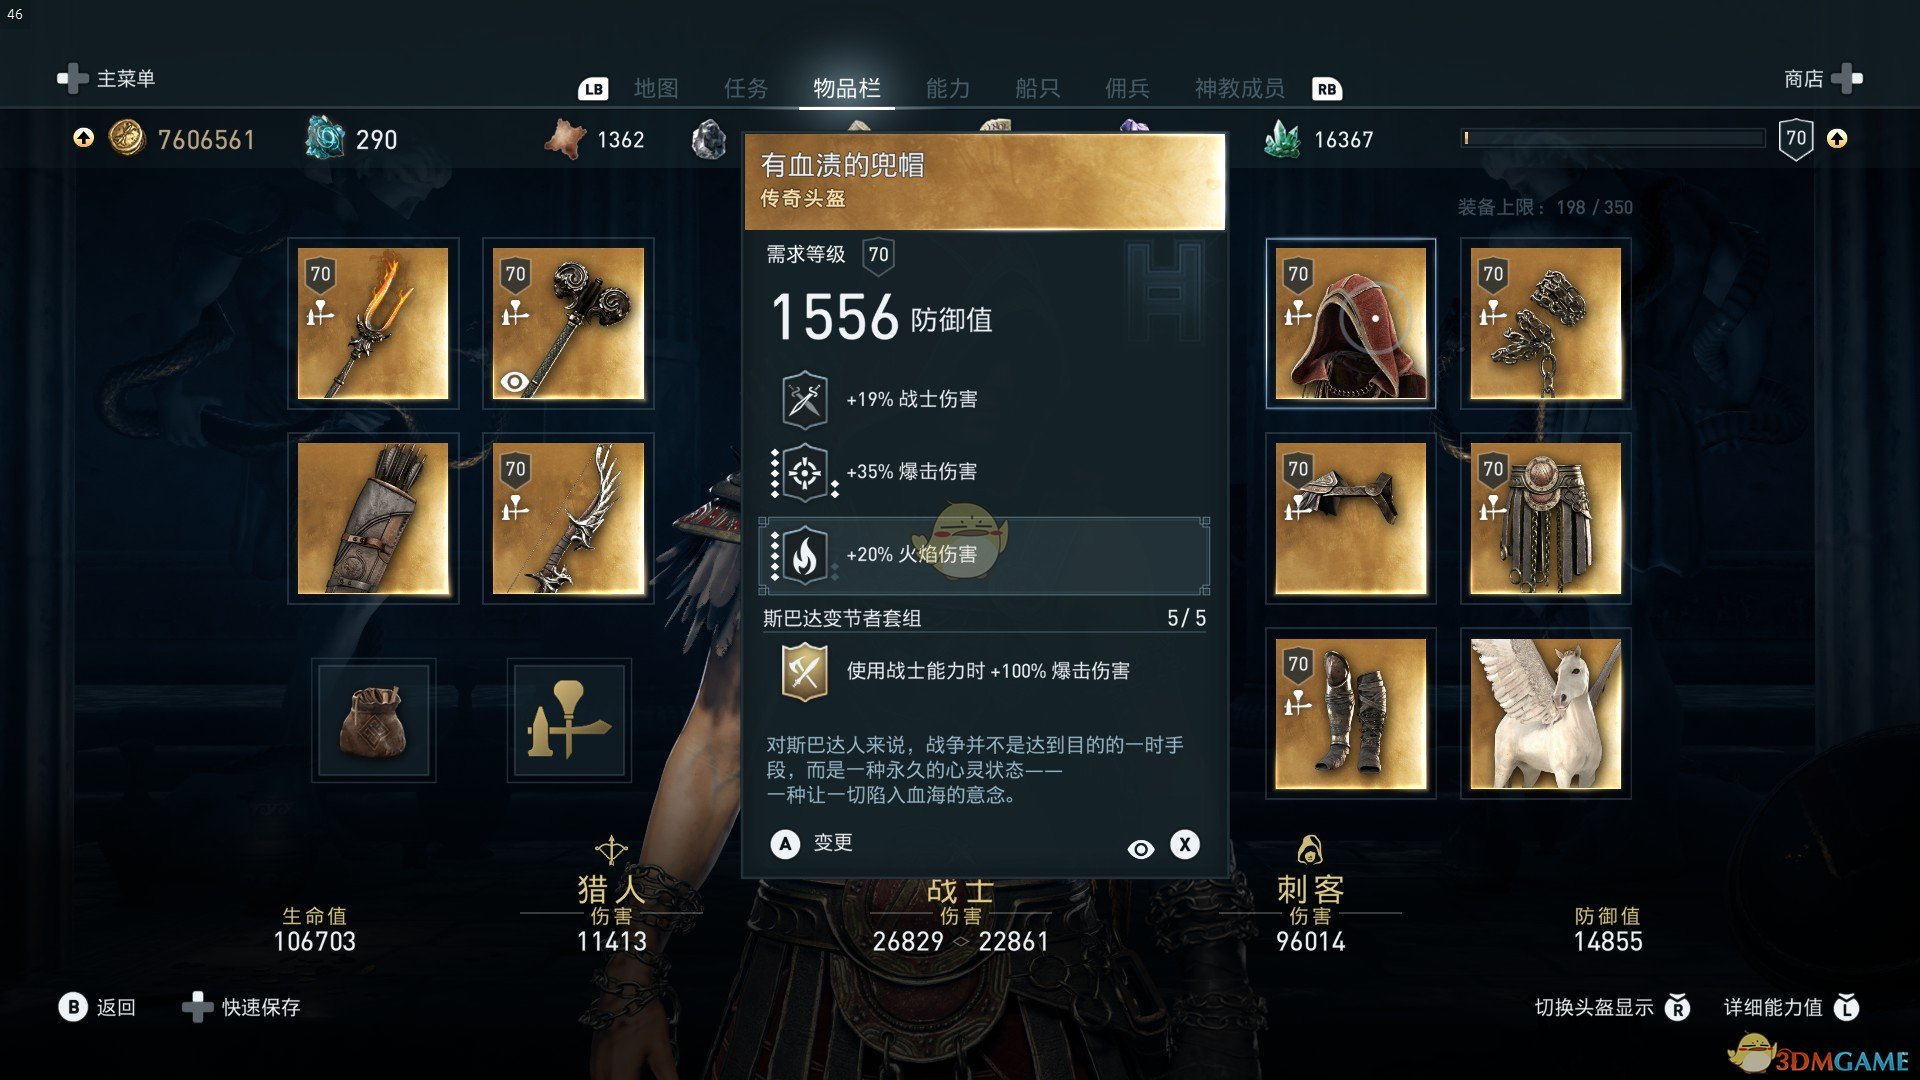Switch to the 能力 abilities tab
1920x1080 pixels.
click(x=948, y=89)
